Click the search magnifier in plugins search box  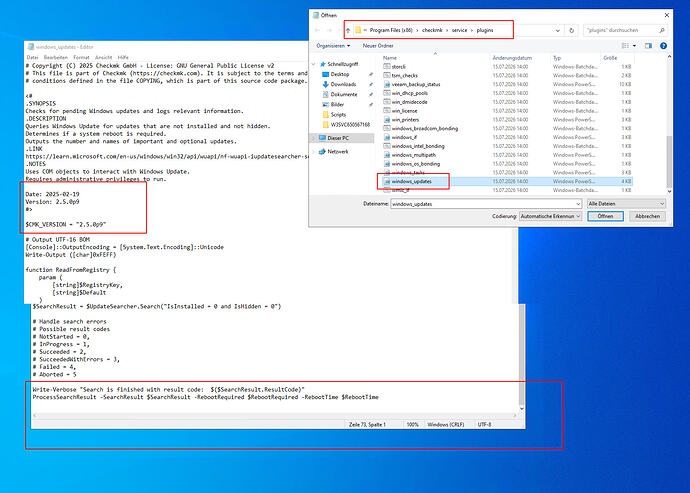[x=661, y=30]
